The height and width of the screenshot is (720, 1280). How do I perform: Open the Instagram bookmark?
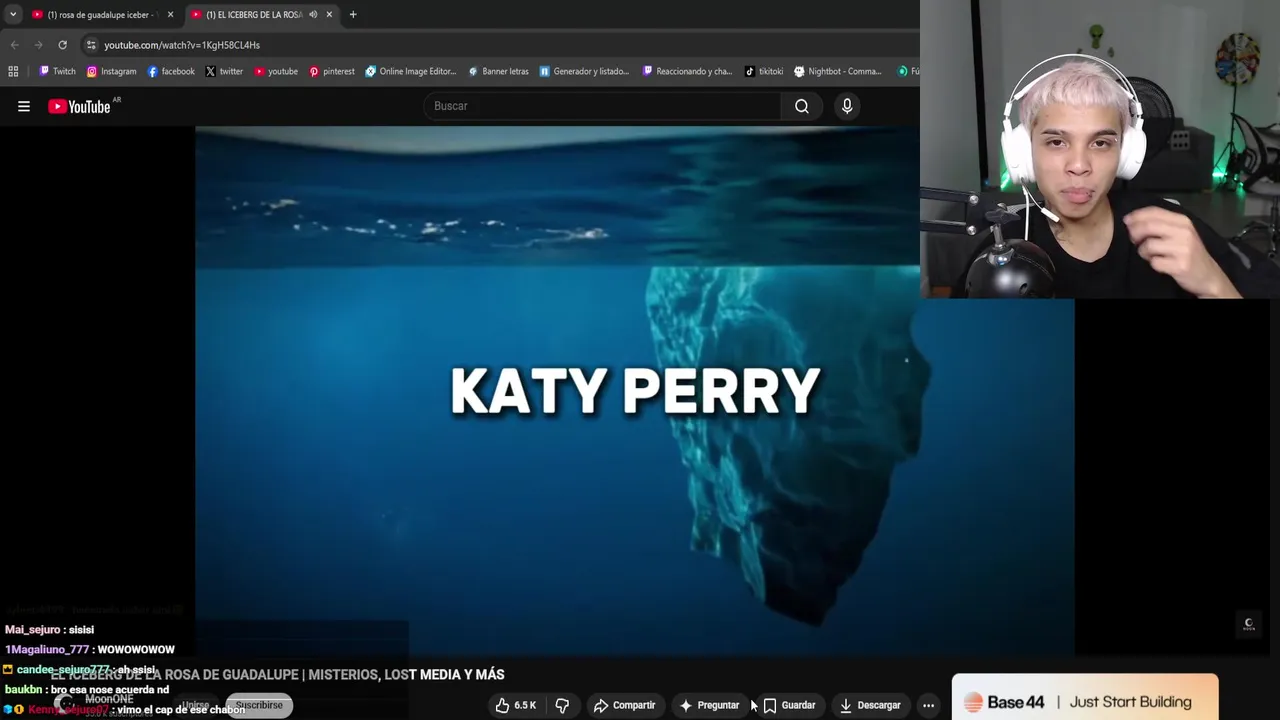pos(111,71)
